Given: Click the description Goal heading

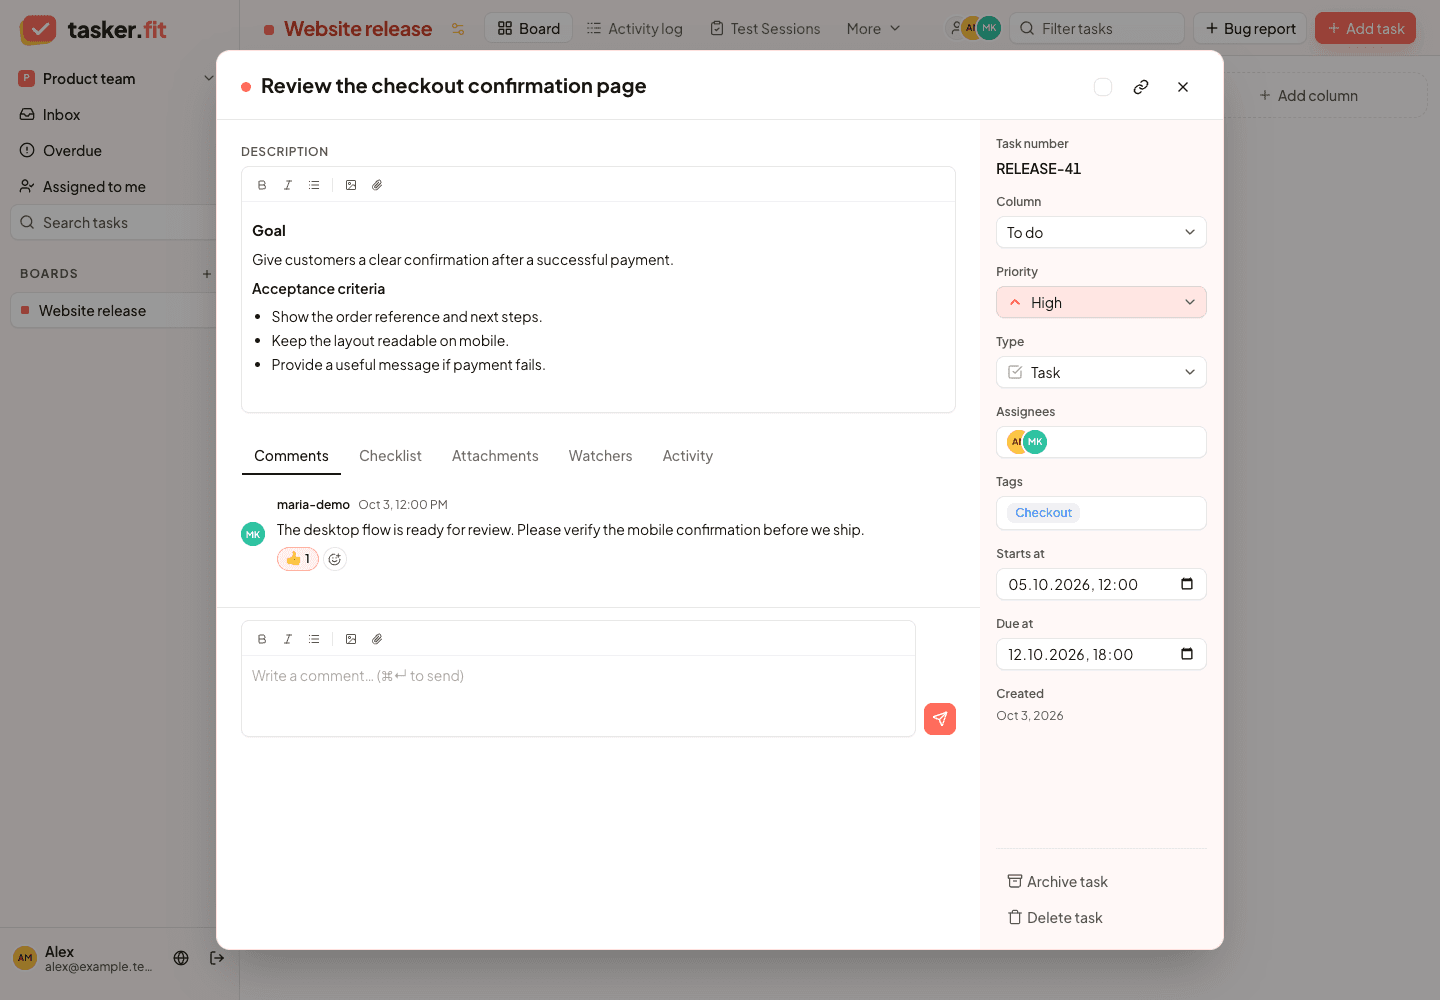Looking at the screenshot, I should [x=269, y=231].
